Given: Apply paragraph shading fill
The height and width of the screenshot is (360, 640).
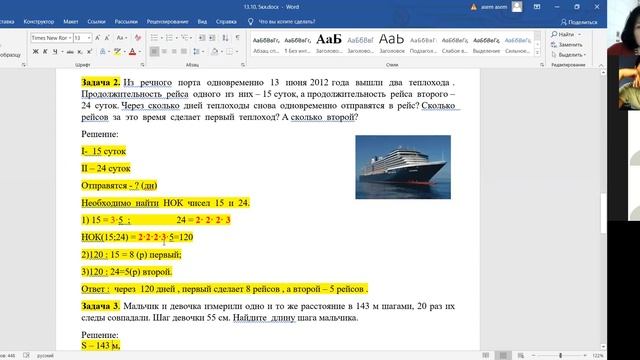Looking at the screenshot, I should click(214, 52).
